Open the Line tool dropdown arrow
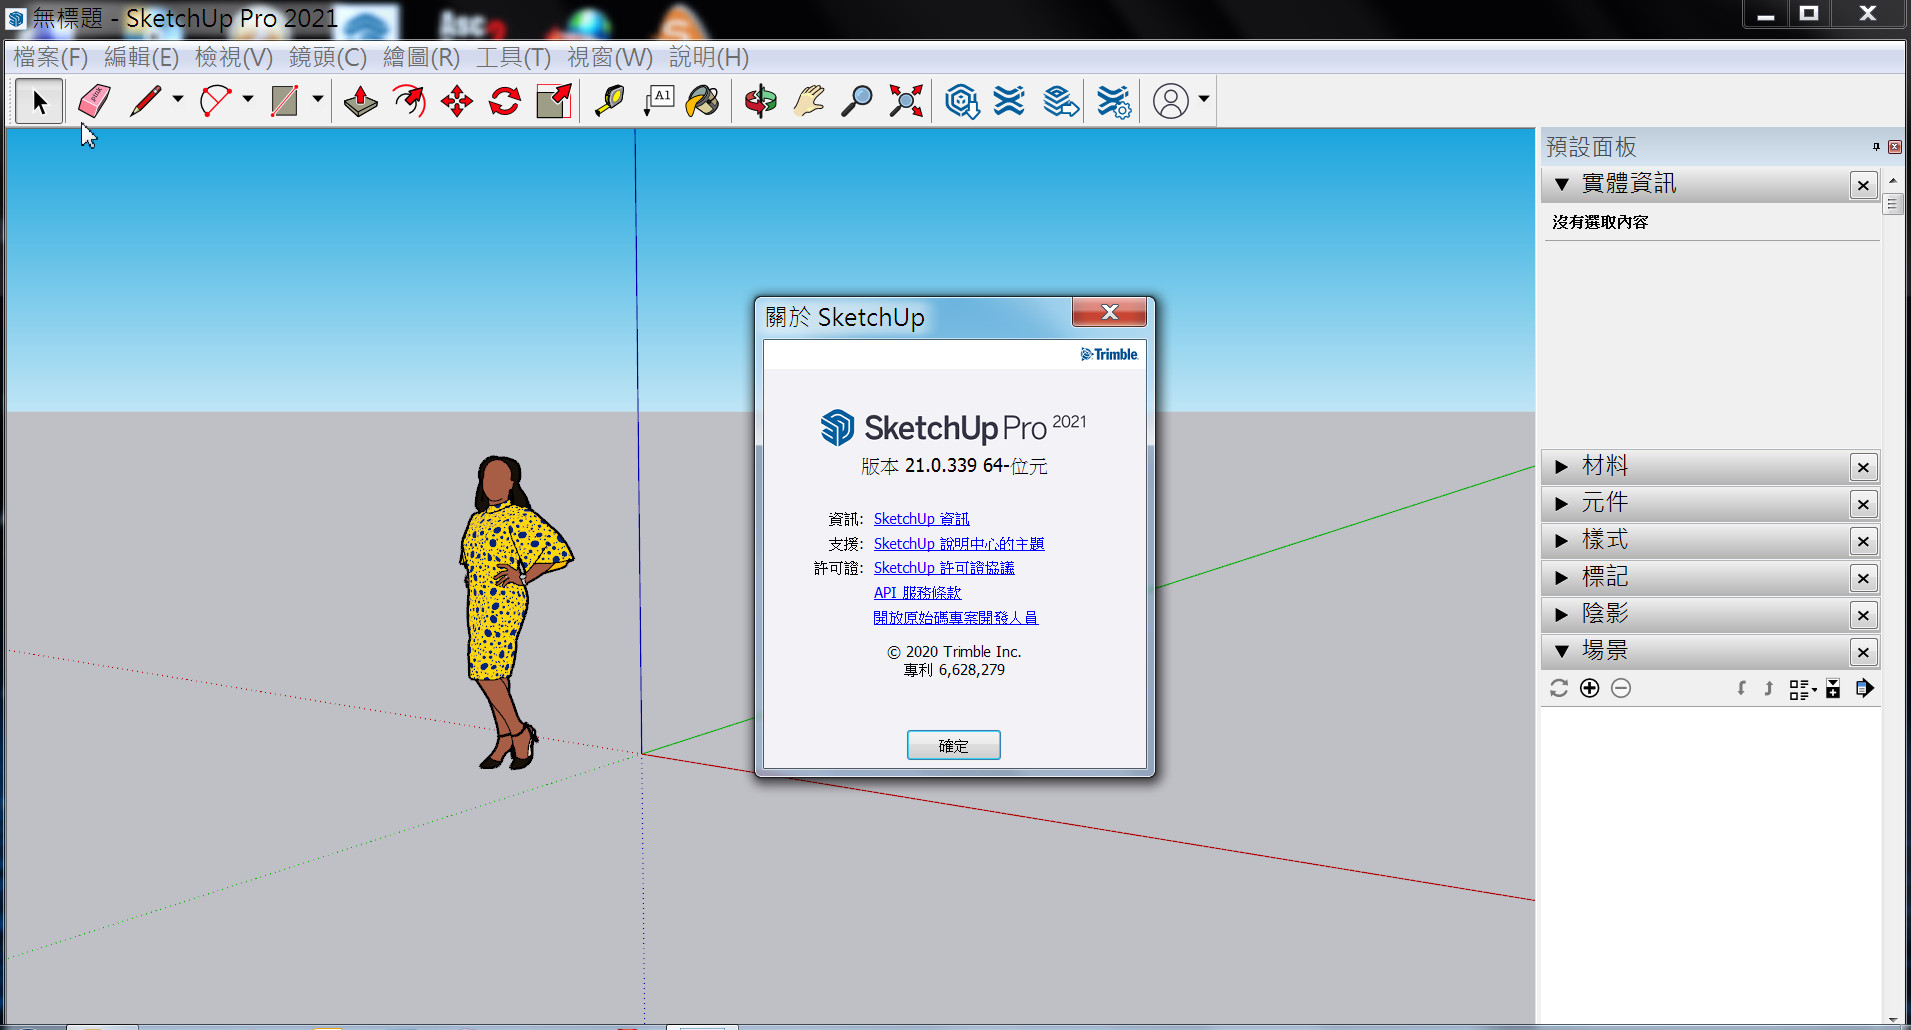The height and width of the screenshot is (1030, 1911). (178, 99)
